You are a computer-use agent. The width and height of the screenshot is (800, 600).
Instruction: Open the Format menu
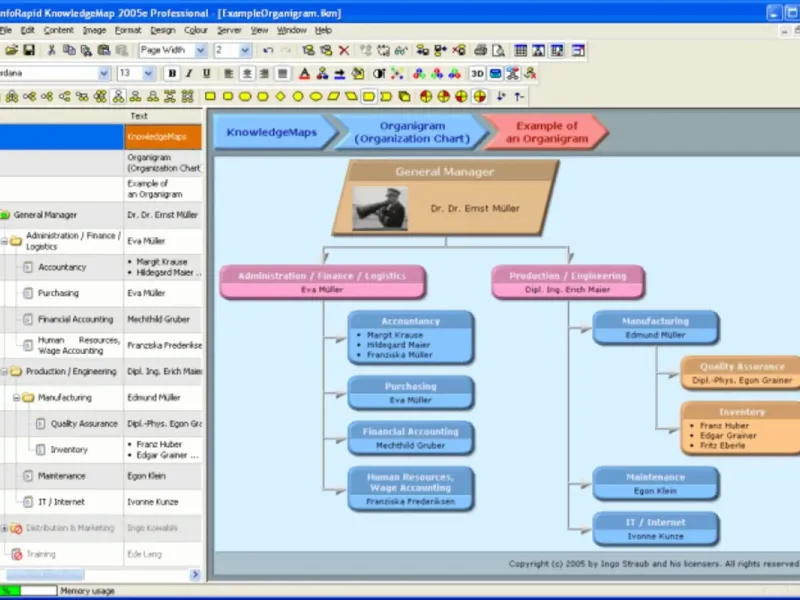point(128,30)
